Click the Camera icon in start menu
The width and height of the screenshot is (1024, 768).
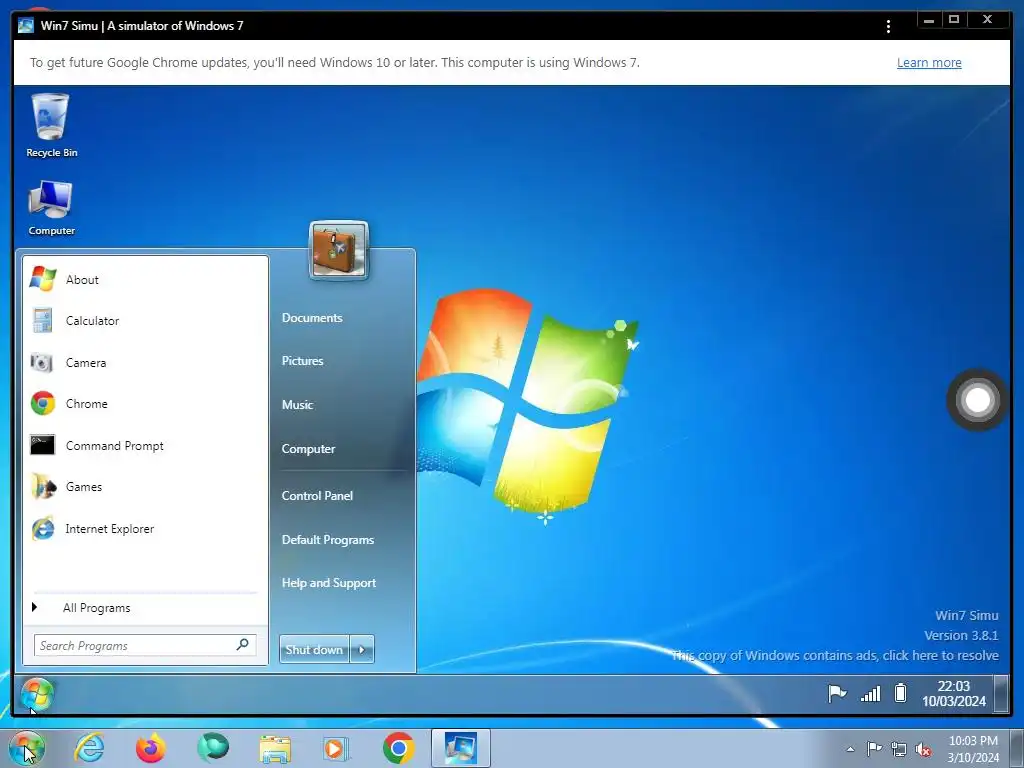(42, 362)
